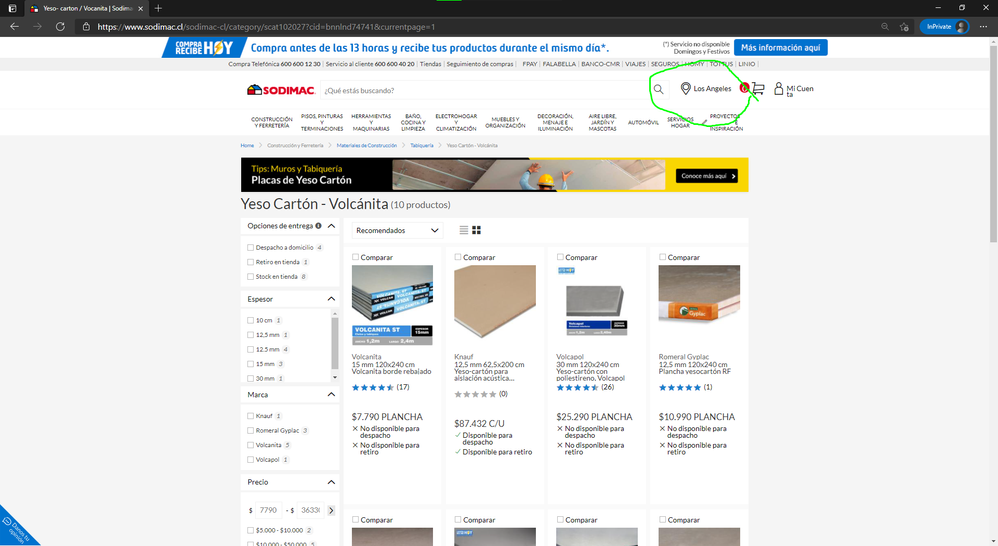The image size is (998, 546).
Task: Click the ¿Qué estás buscando? search field
Action: point(484,90)
